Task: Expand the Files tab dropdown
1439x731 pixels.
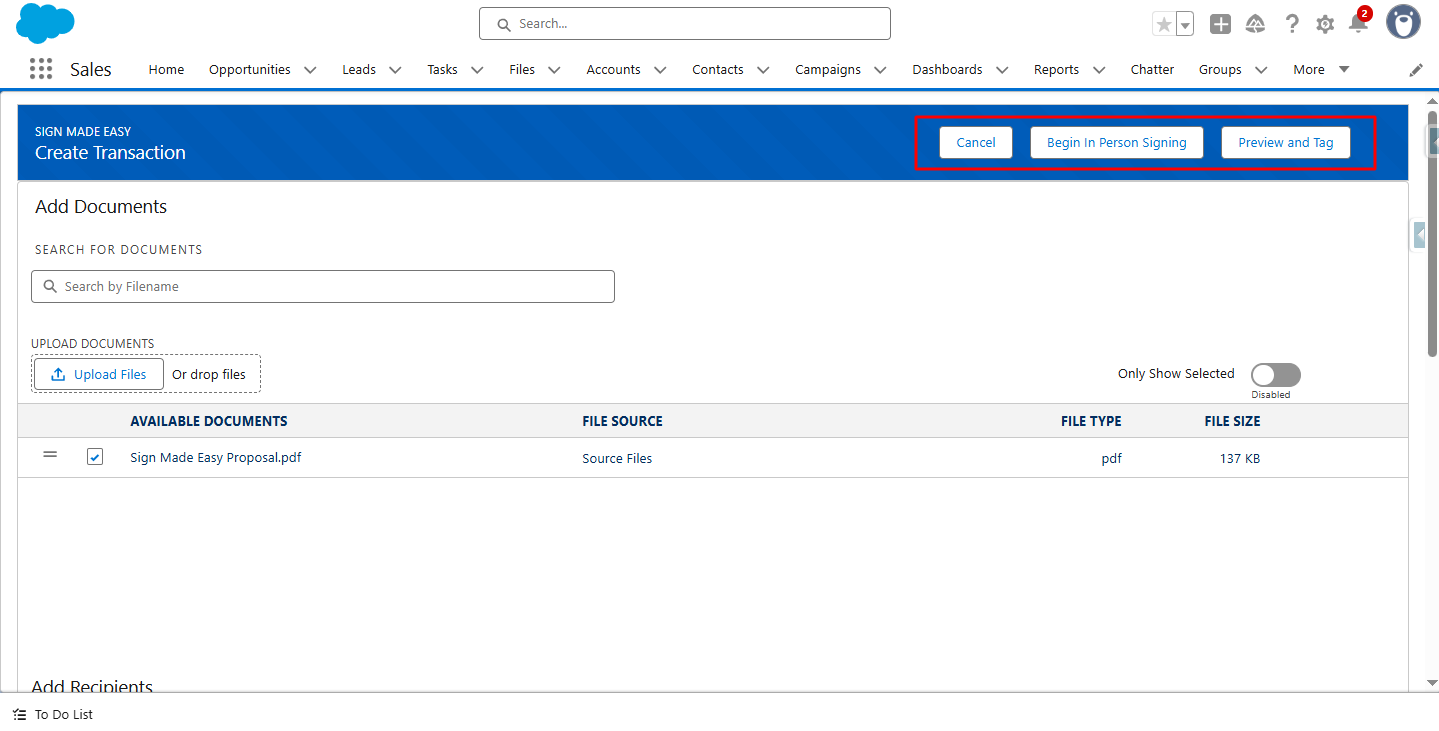Action: click(x=554, y=70)
